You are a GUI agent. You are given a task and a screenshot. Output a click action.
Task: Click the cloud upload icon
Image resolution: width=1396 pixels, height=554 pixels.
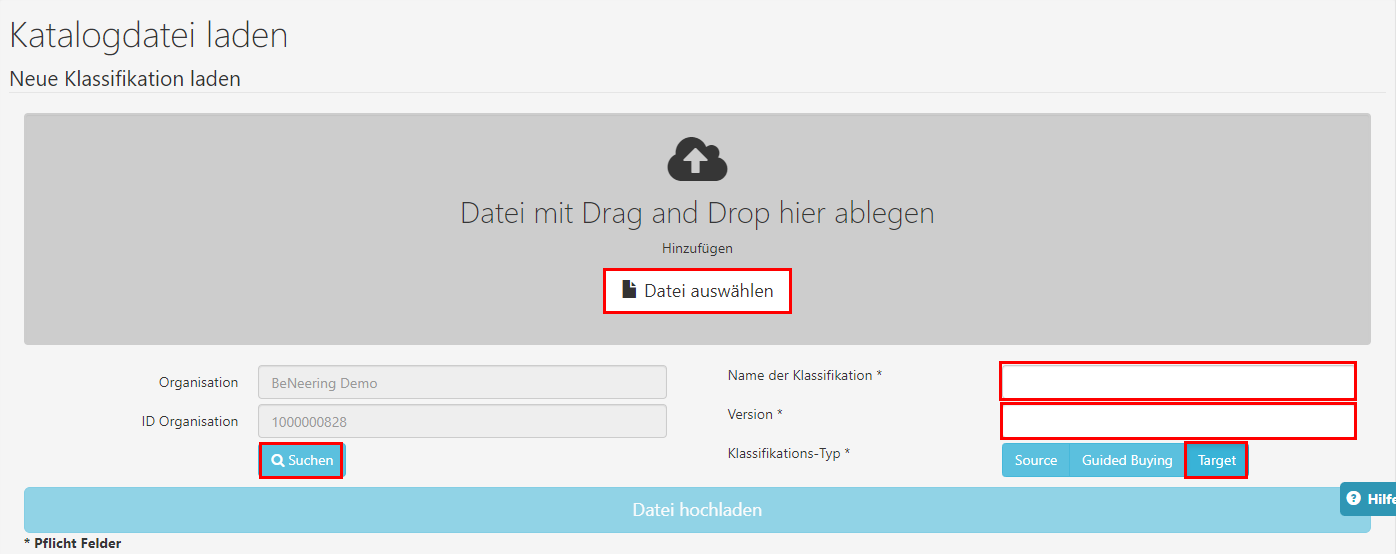click(697, 160)
